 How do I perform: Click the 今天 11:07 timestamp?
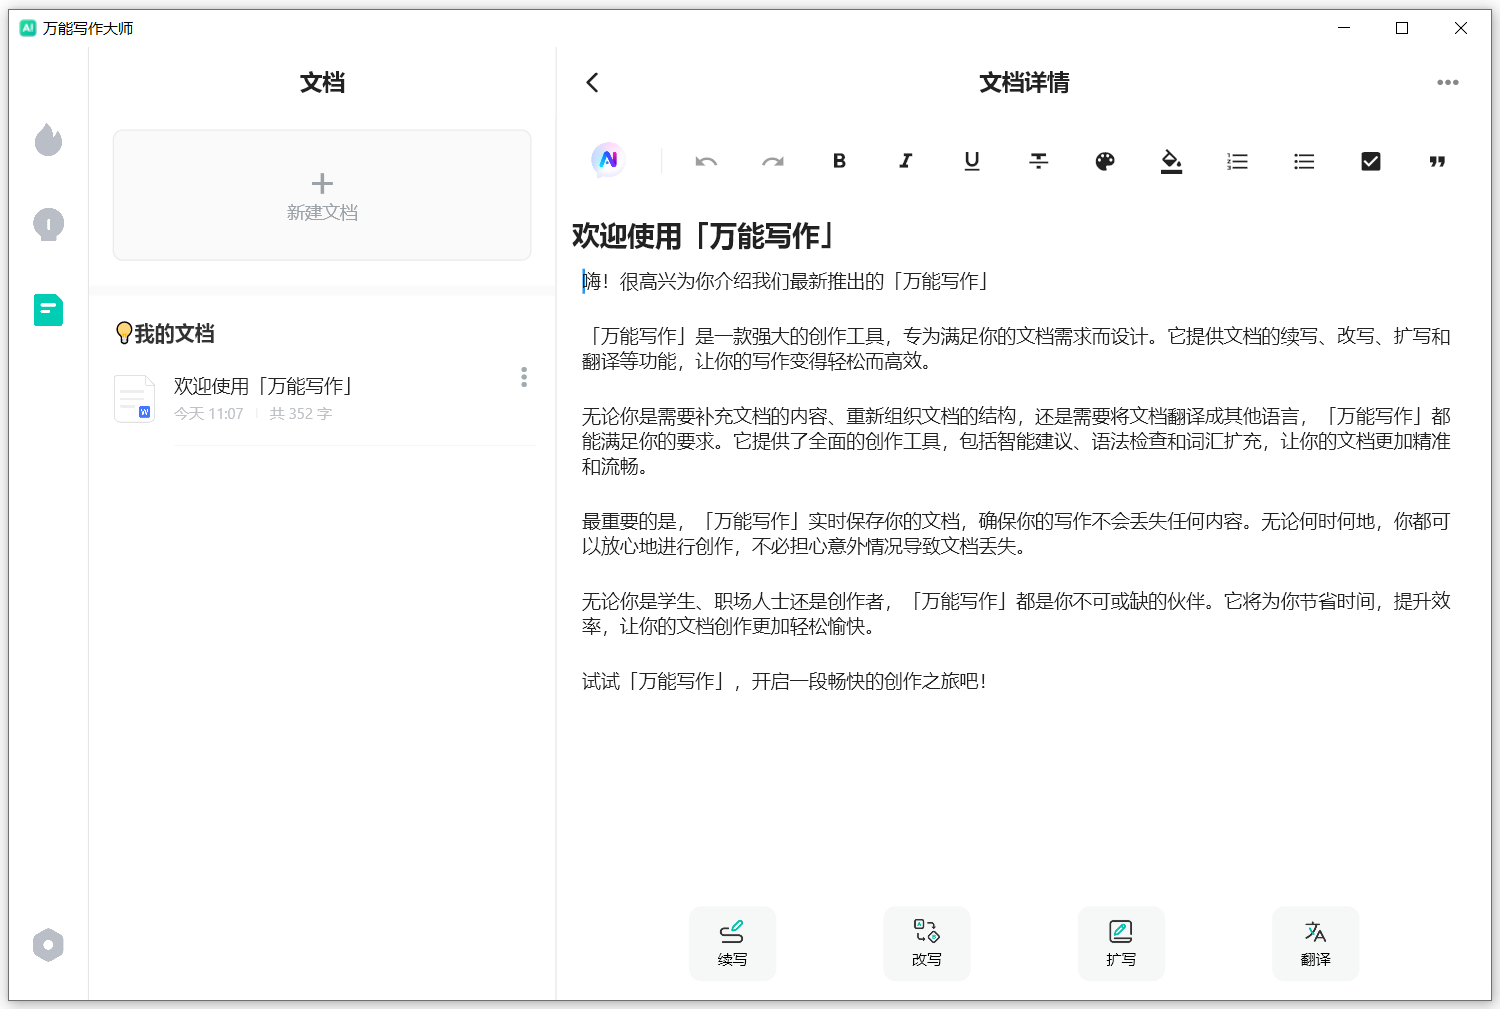tap(208, 413)
